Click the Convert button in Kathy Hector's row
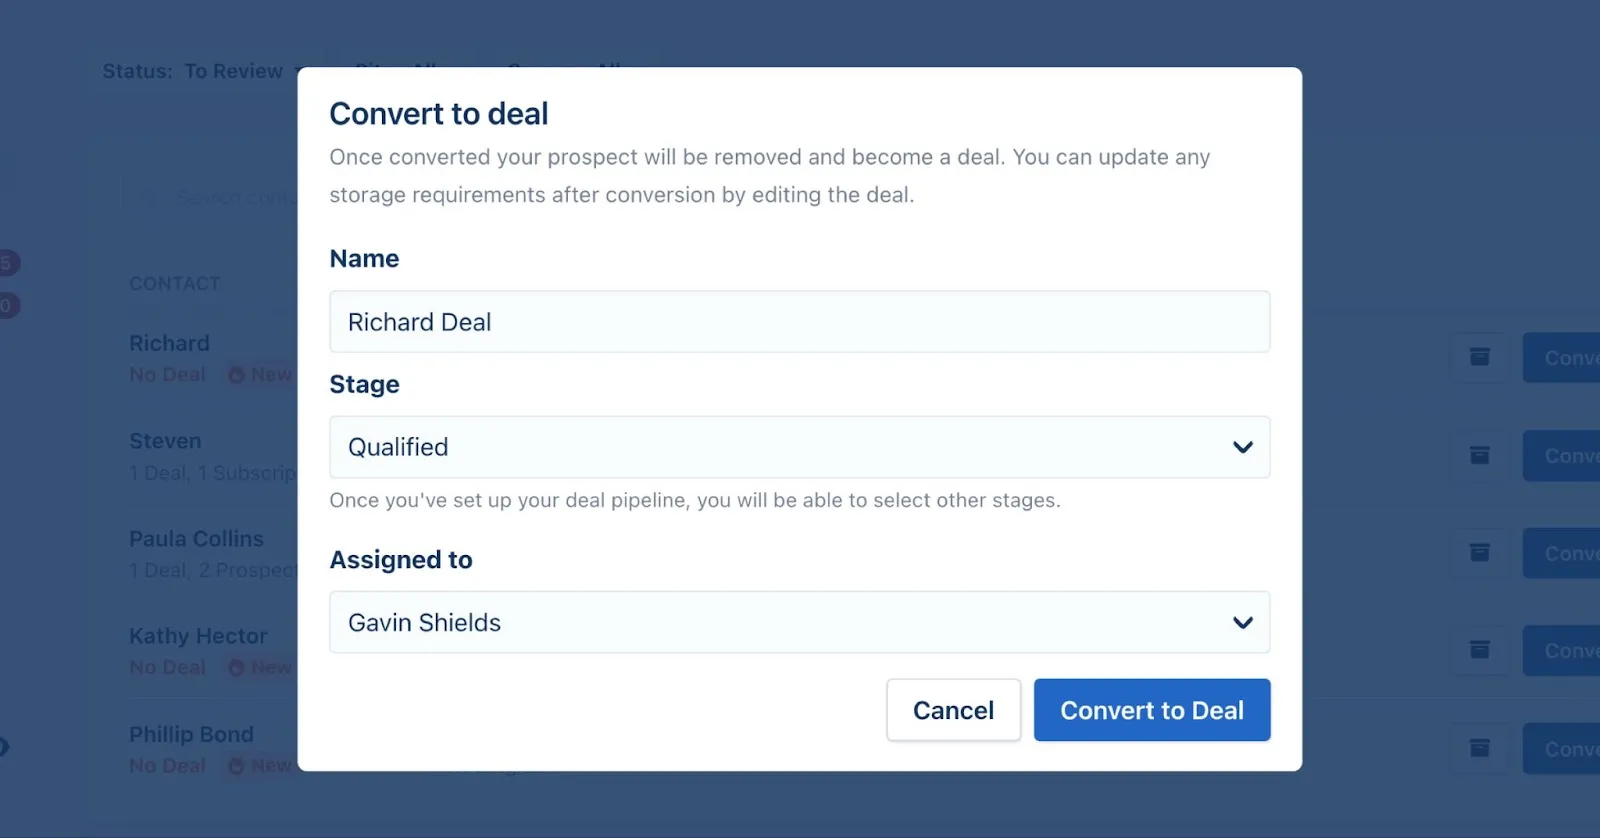Screen dimensions: 1600x838 point(1561,650)
